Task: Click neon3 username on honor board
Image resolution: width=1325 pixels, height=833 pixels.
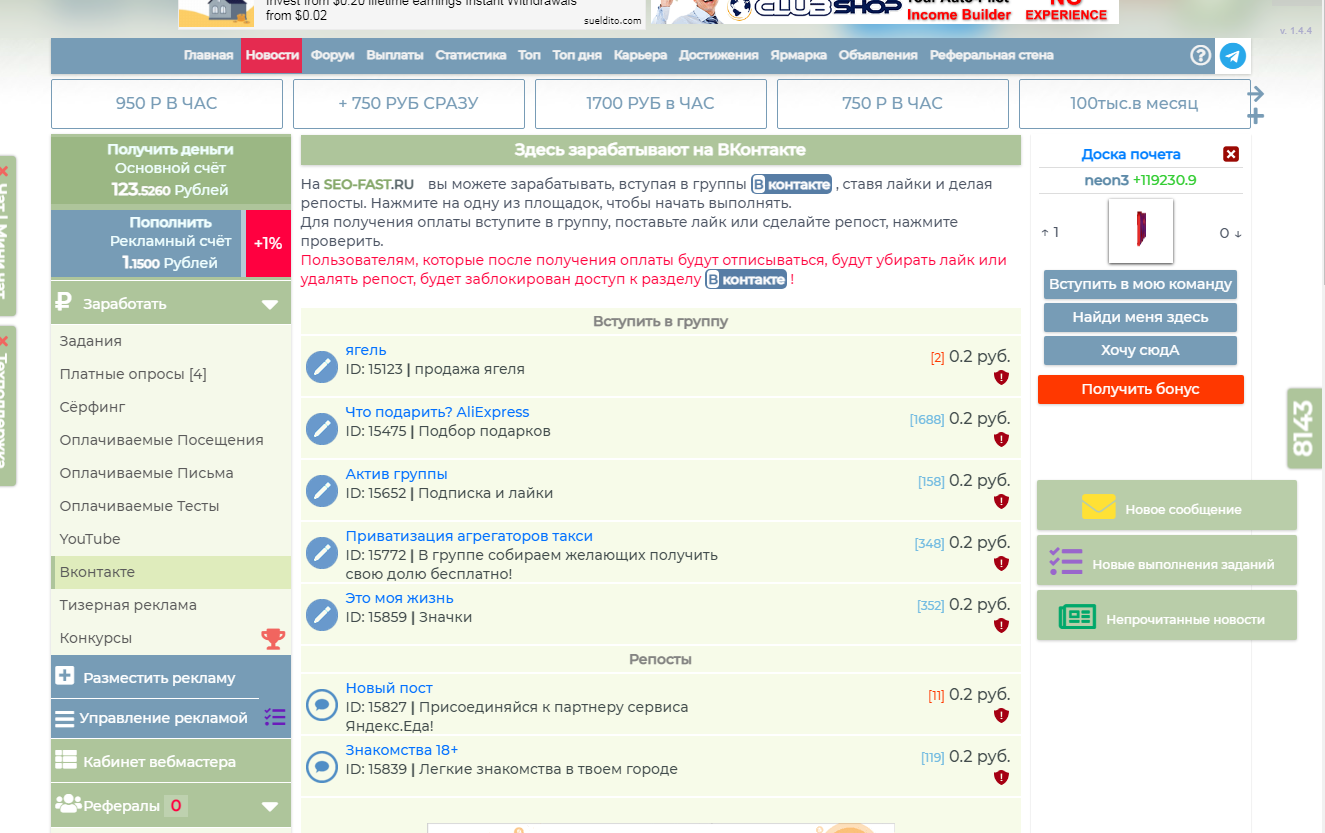Action: [1106, 181]
